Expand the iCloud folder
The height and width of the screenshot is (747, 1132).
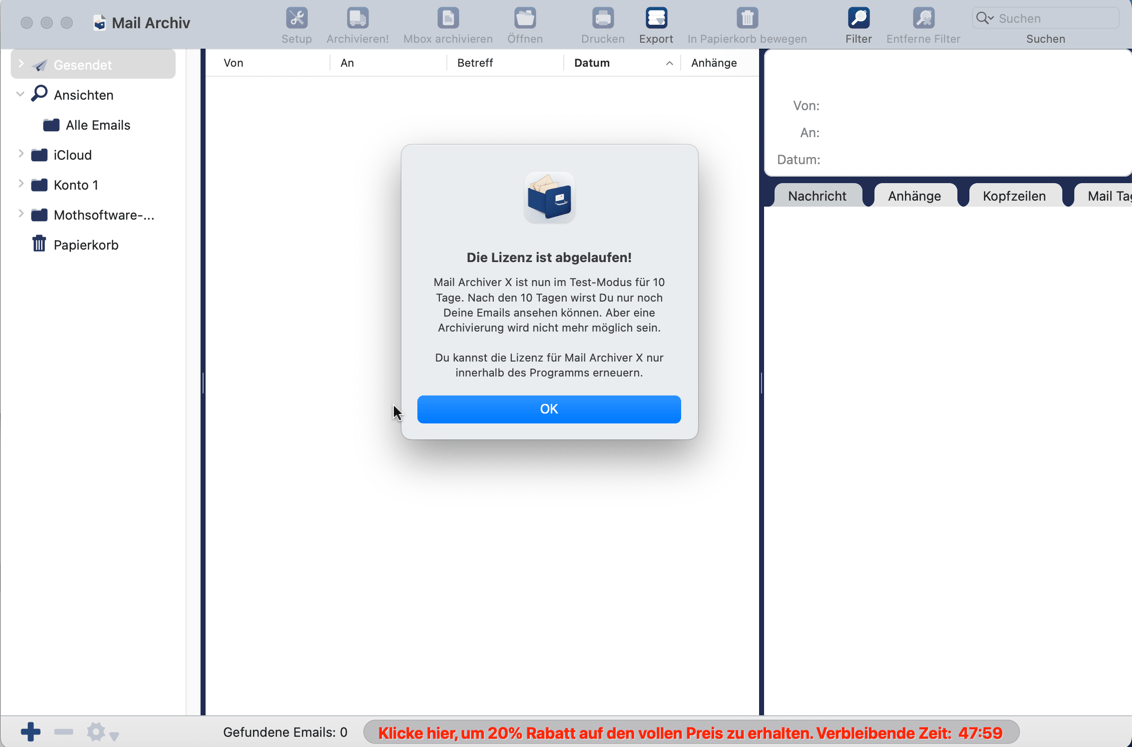coord(21,155)
